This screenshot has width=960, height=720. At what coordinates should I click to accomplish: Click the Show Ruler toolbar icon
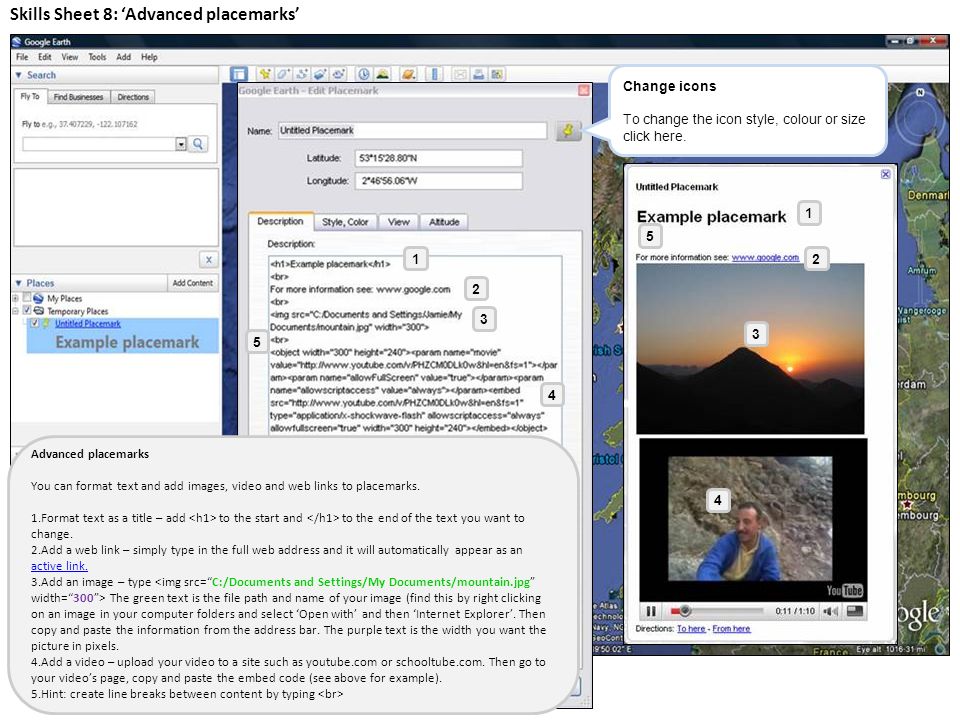tap(435, 74)
